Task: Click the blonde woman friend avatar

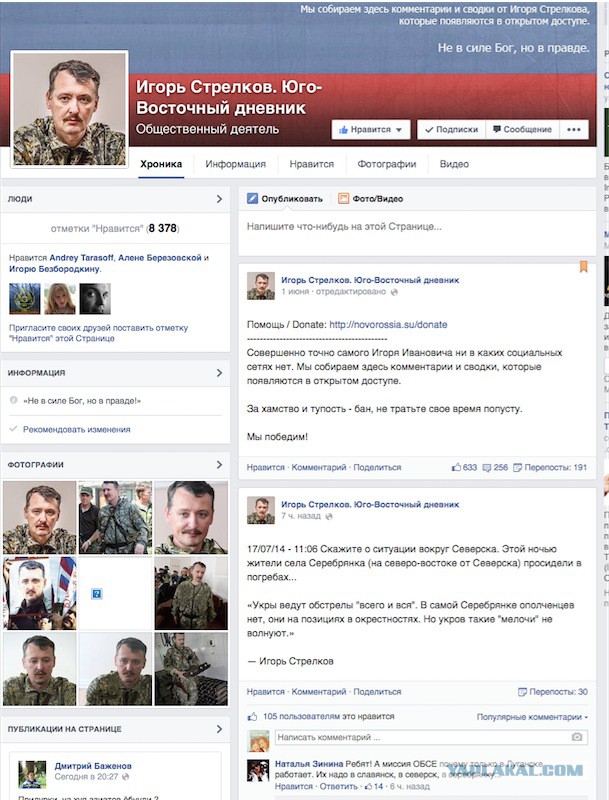Action: coord(60,298)
